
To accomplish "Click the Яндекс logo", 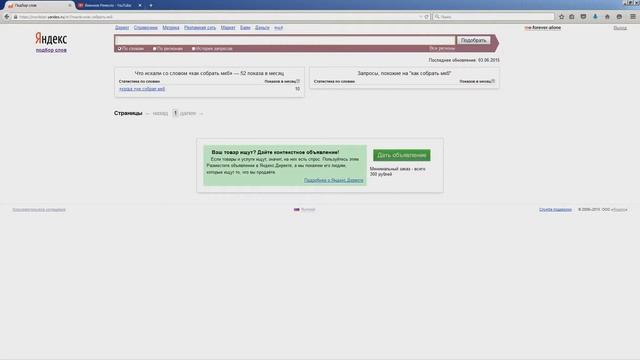I will 51,39.
